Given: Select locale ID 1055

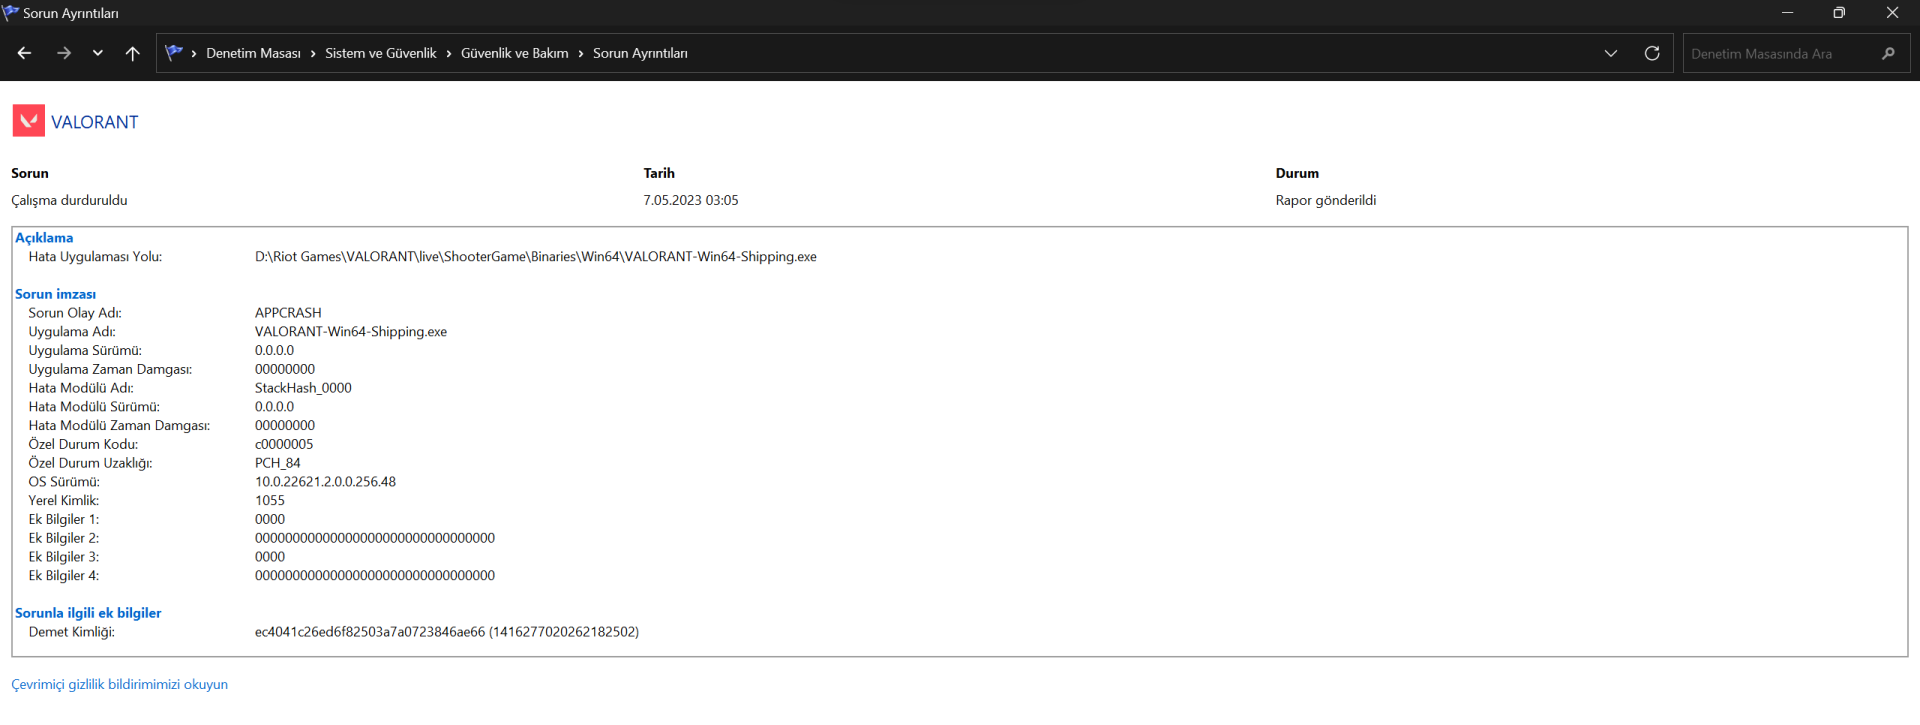Looking at the screenshot, I should point(270,500).
